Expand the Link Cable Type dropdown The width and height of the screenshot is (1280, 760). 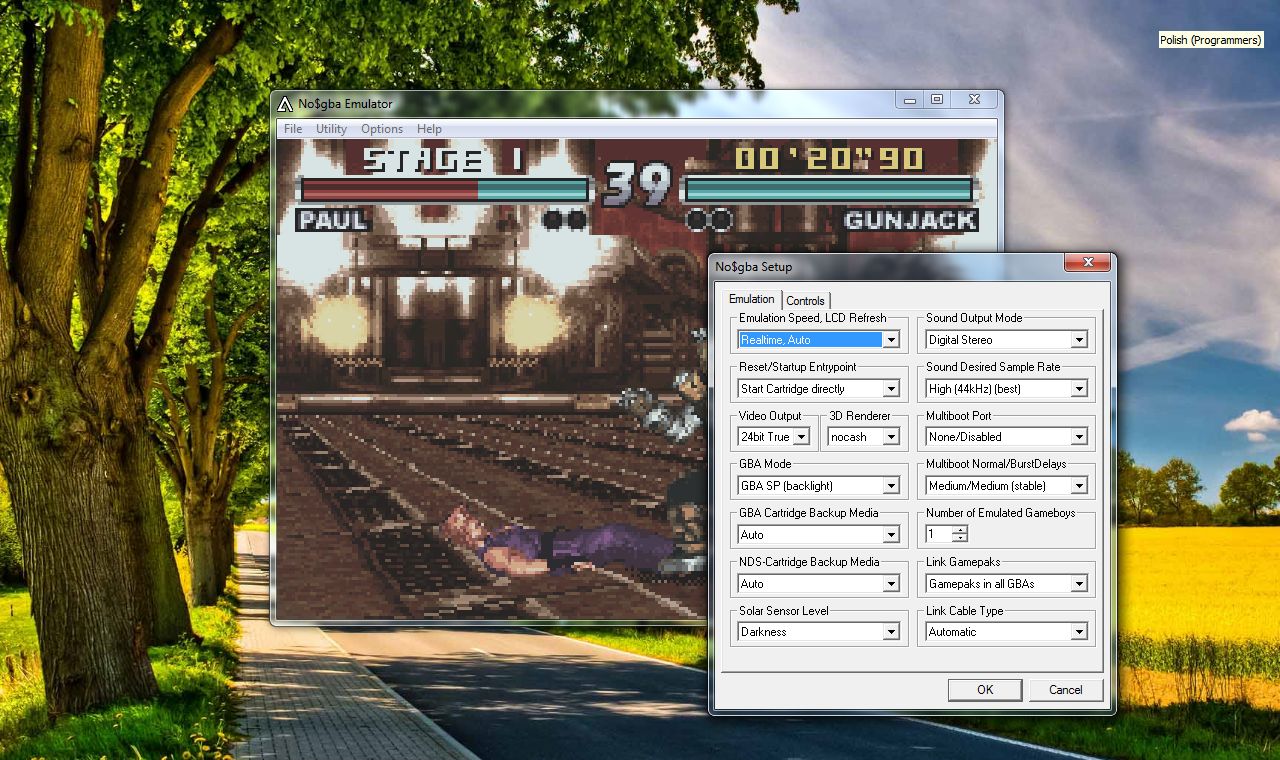1078,632
